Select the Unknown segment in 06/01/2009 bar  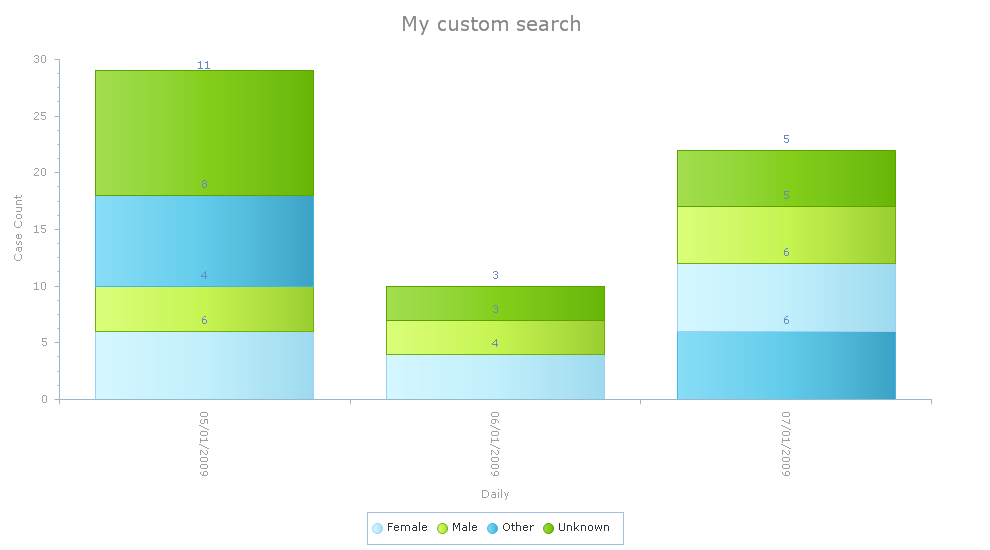[x=495, y=303]
